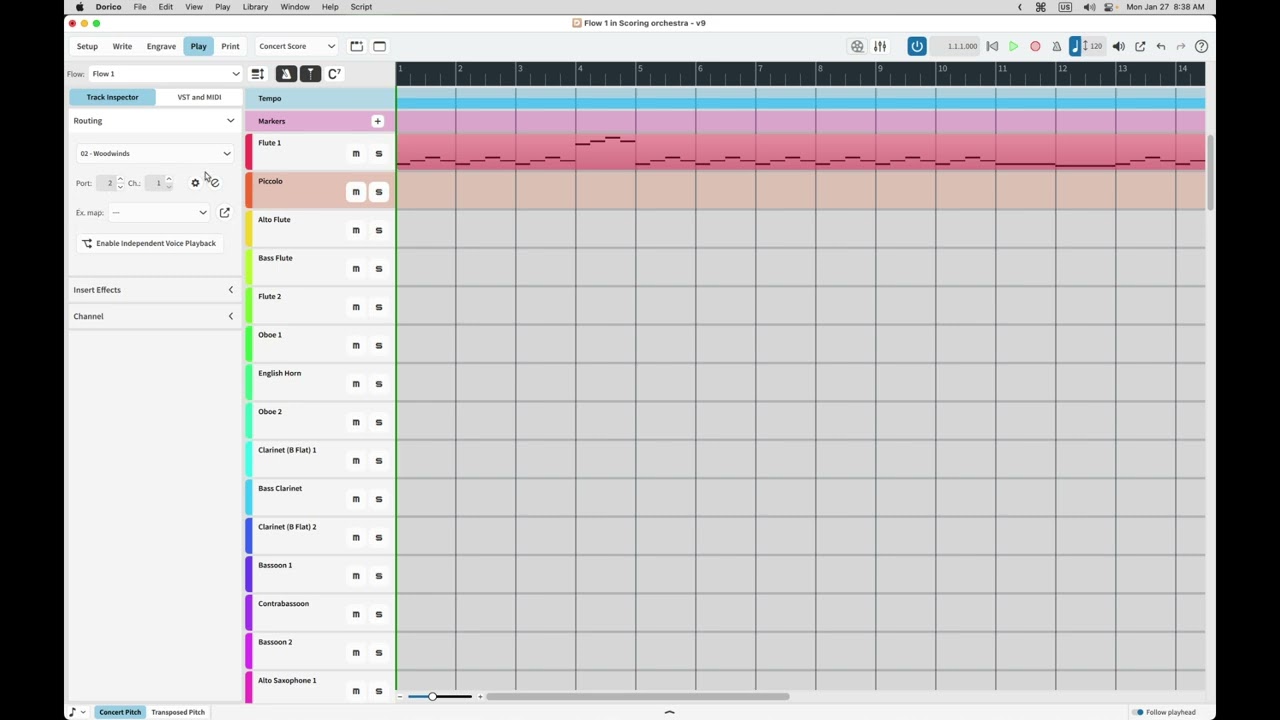Click the track height adjust icon
Screen dimensions: 1280x720
click(x=258, y=74)
